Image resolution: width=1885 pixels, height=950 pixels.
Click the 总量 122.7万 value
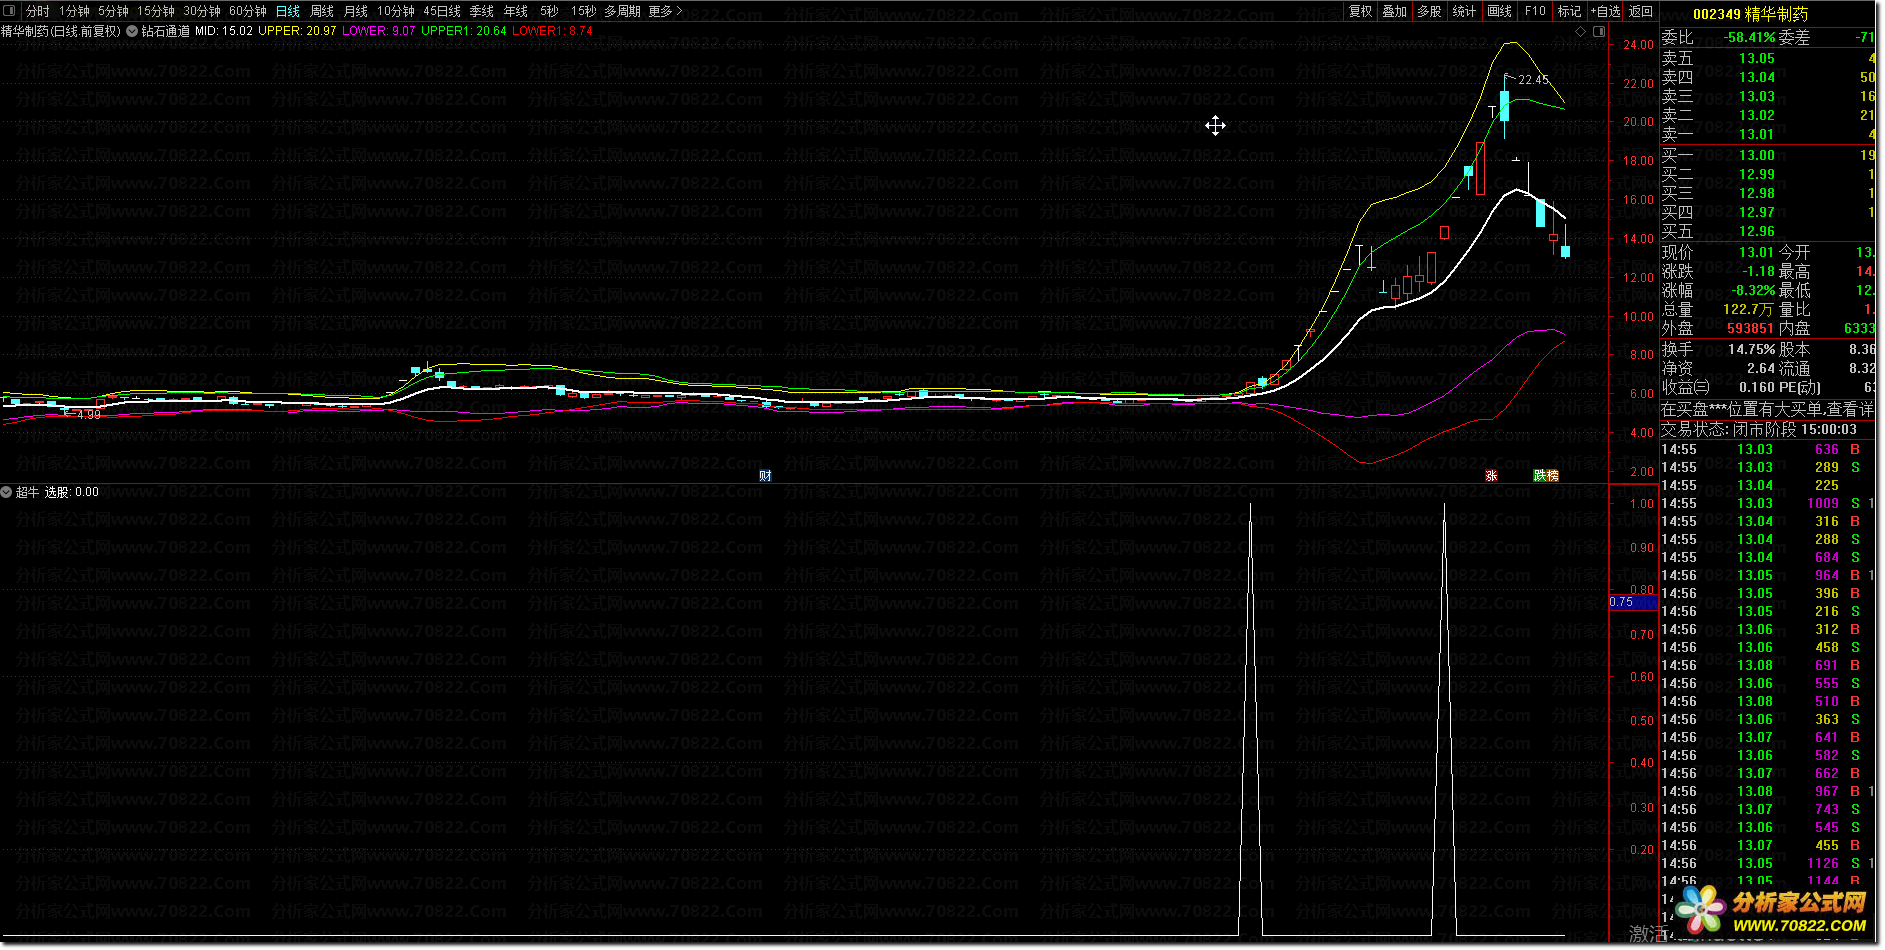[1748, 310]
